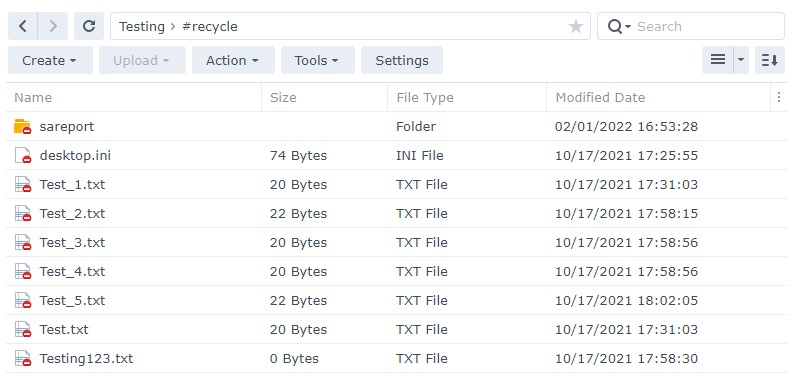This screenshot has width=793, height=378.
Task: Click the 10/17/2021 18:02:05 date cell
Action: tap(626, 301)
